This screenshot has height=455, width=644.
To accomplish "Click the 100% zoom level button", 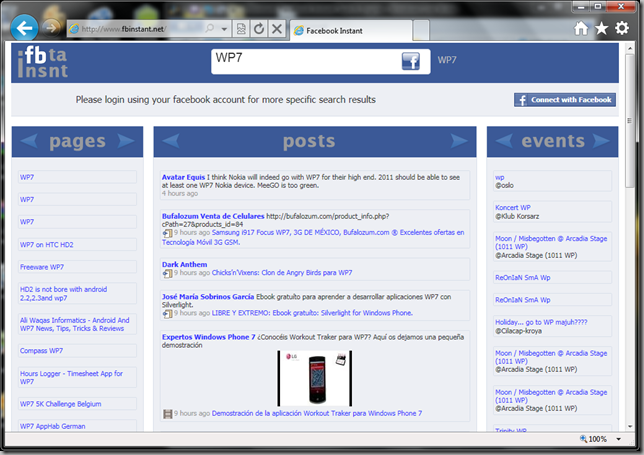I will (x=593, y=439).
